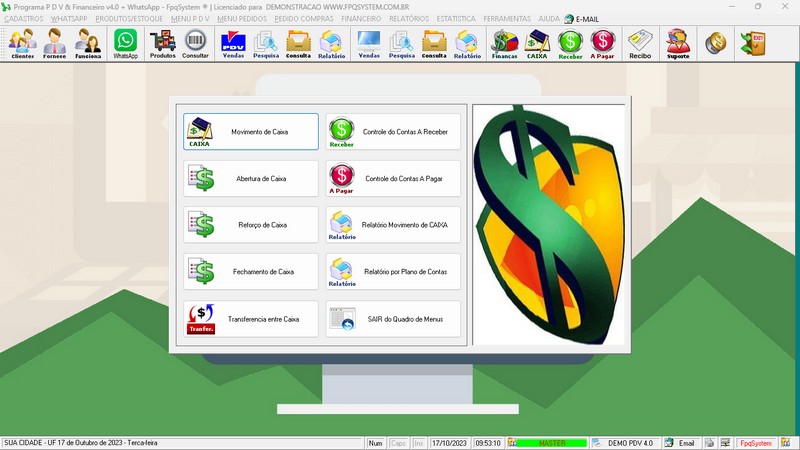Open the FINANCEIRO menu
800x450 pixels.
click(x=361, y=19)
